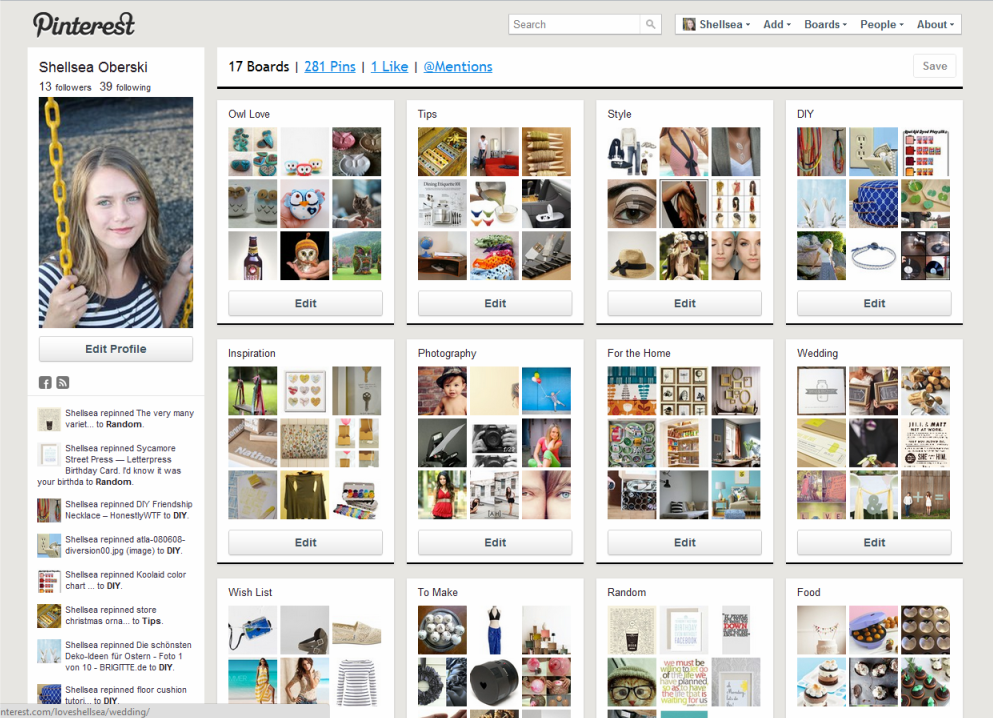Click the Save button
The image size is (993, 718).
935,66
